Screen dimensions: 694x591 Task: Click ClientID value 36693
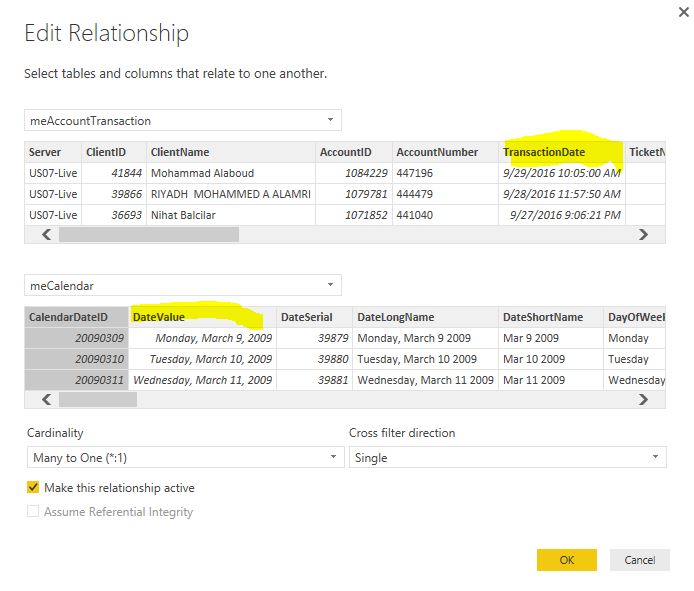114,215
